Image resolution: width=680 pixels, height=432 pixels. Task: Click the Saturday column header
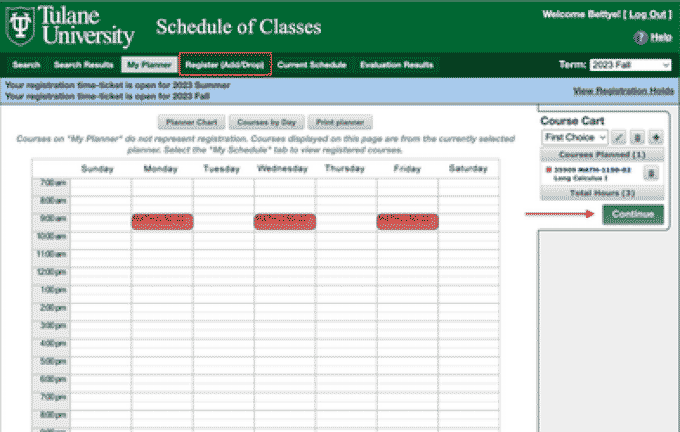click(468, 169)
